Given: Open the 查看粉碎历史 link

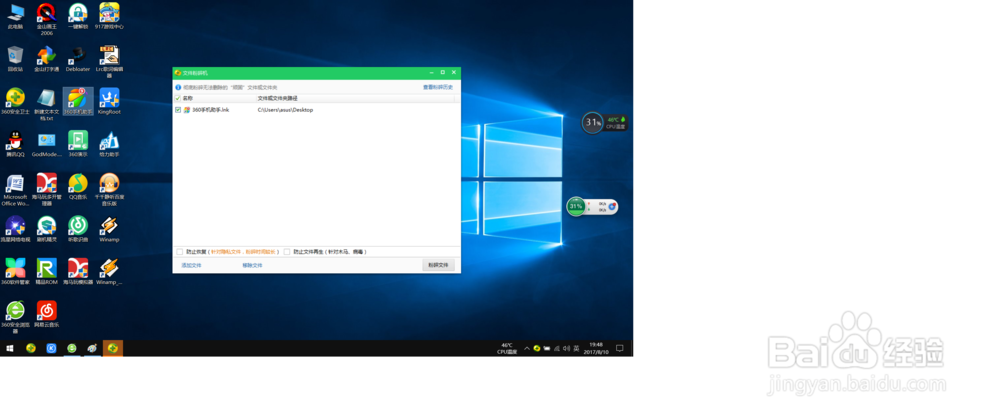Looking at the screenshot, I should tap(438, 87).
